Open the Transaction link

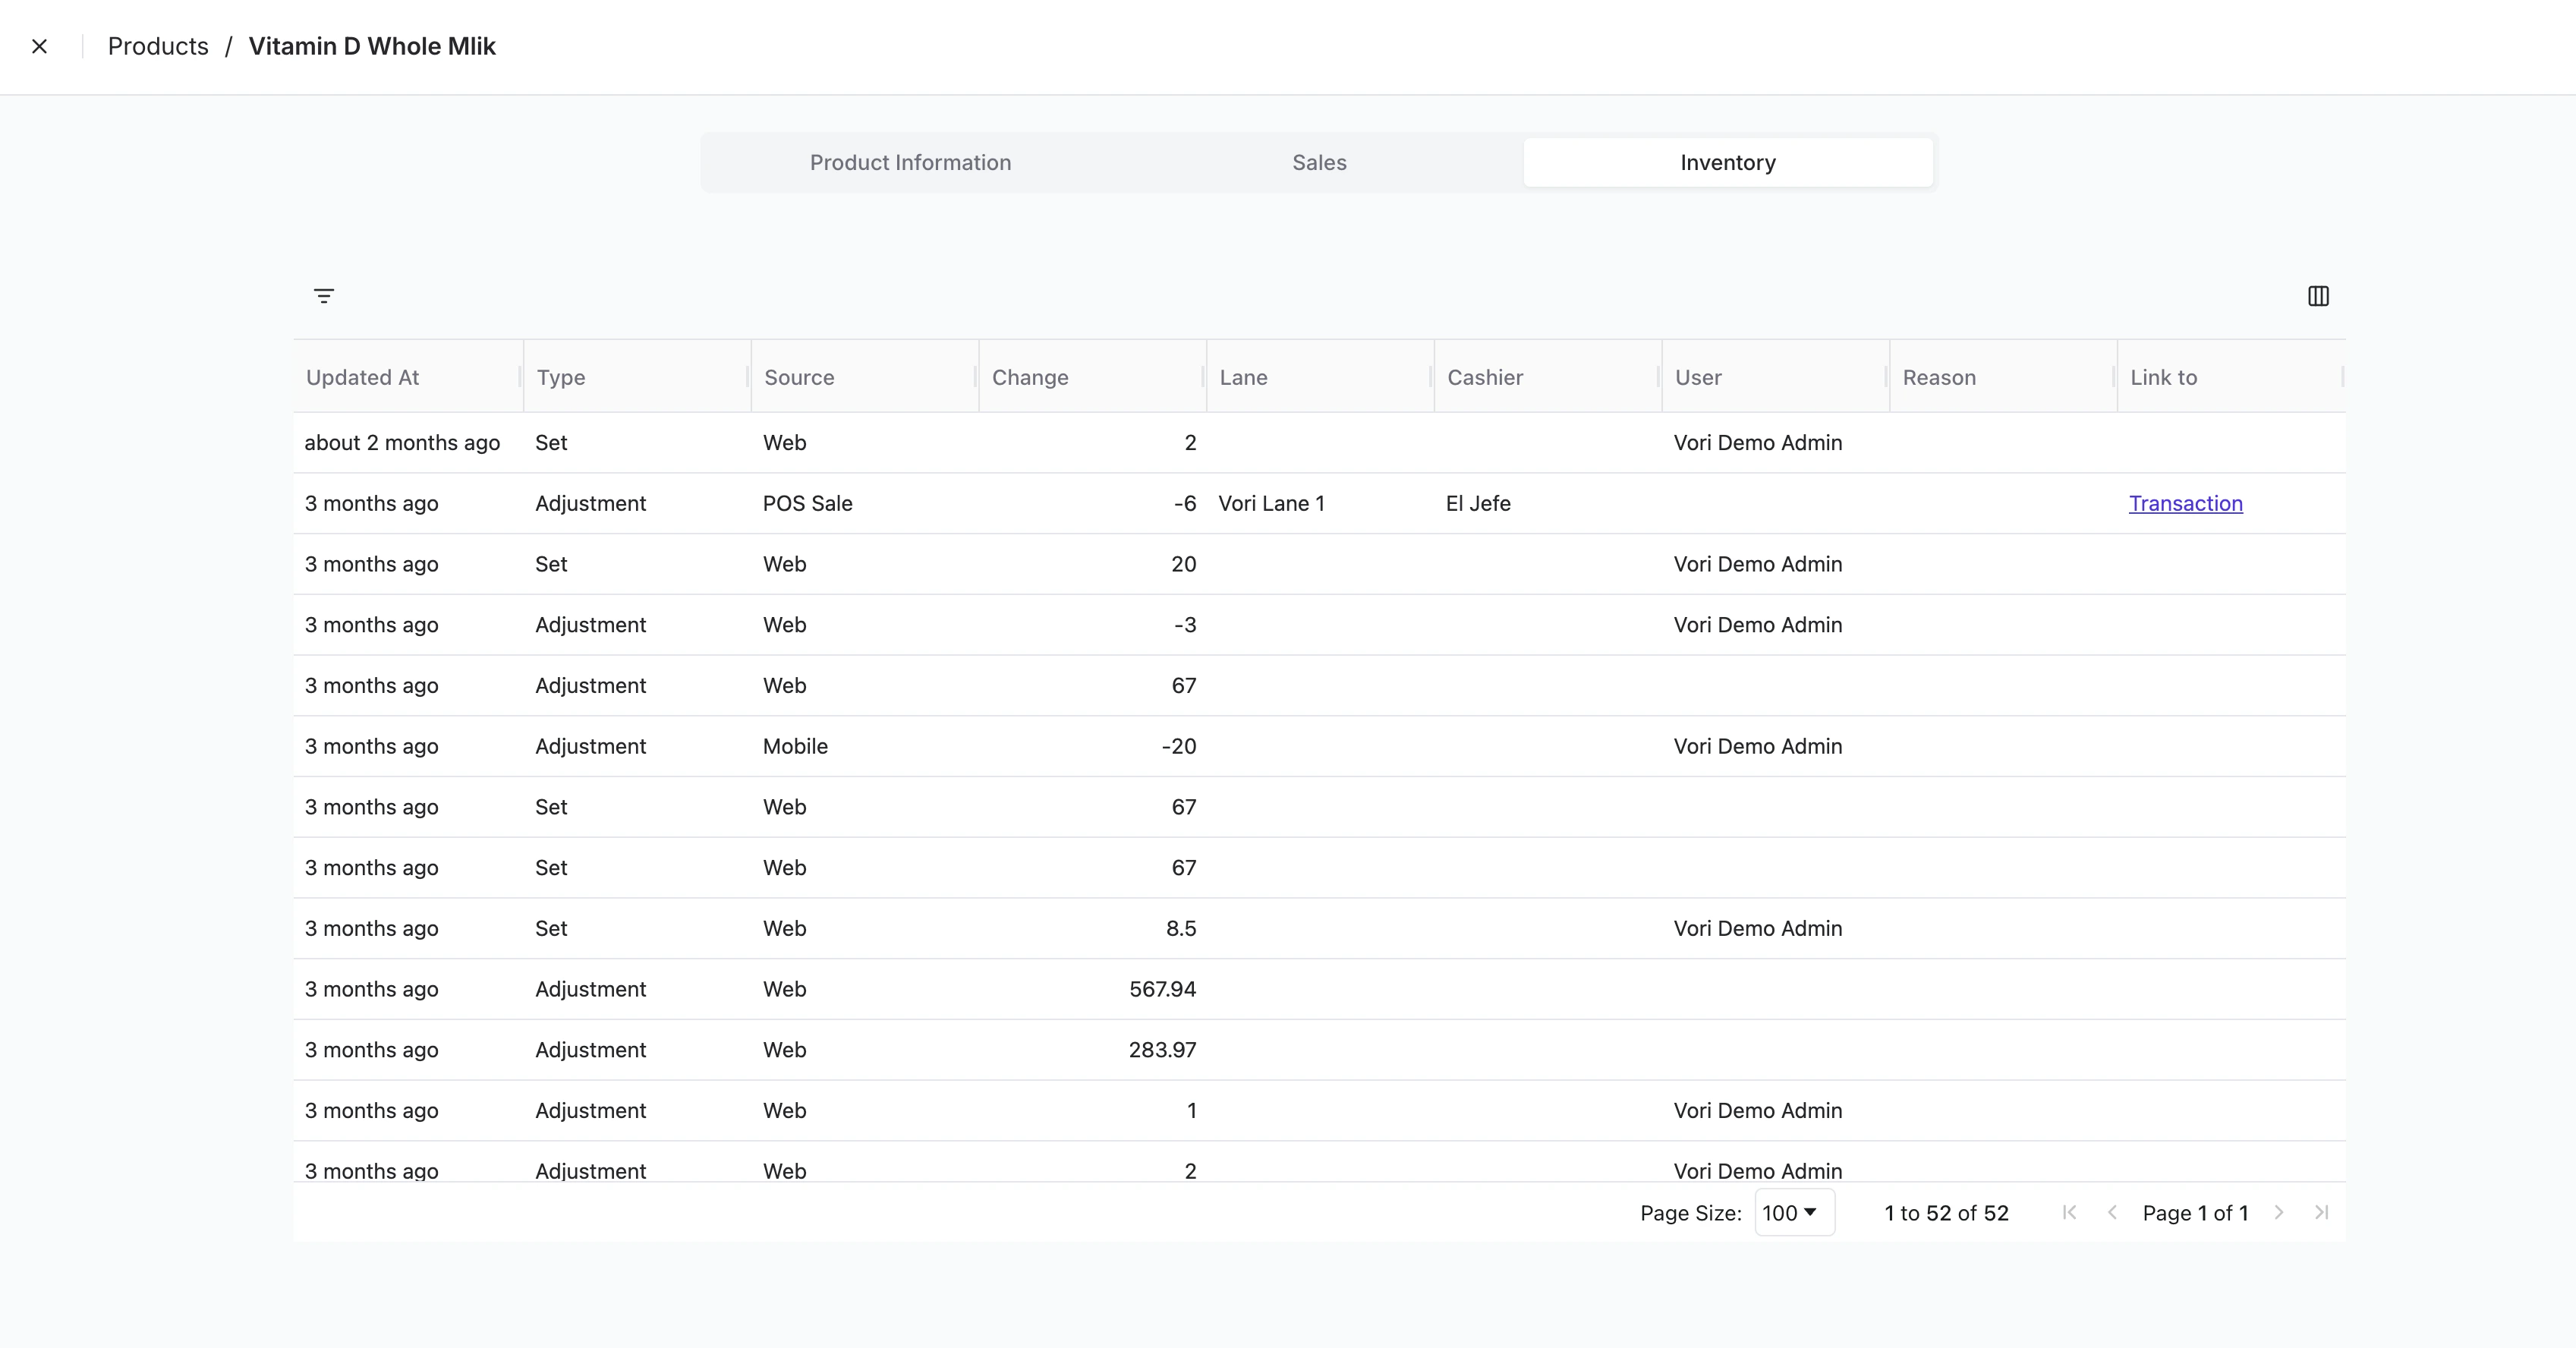coord(2185,503)
